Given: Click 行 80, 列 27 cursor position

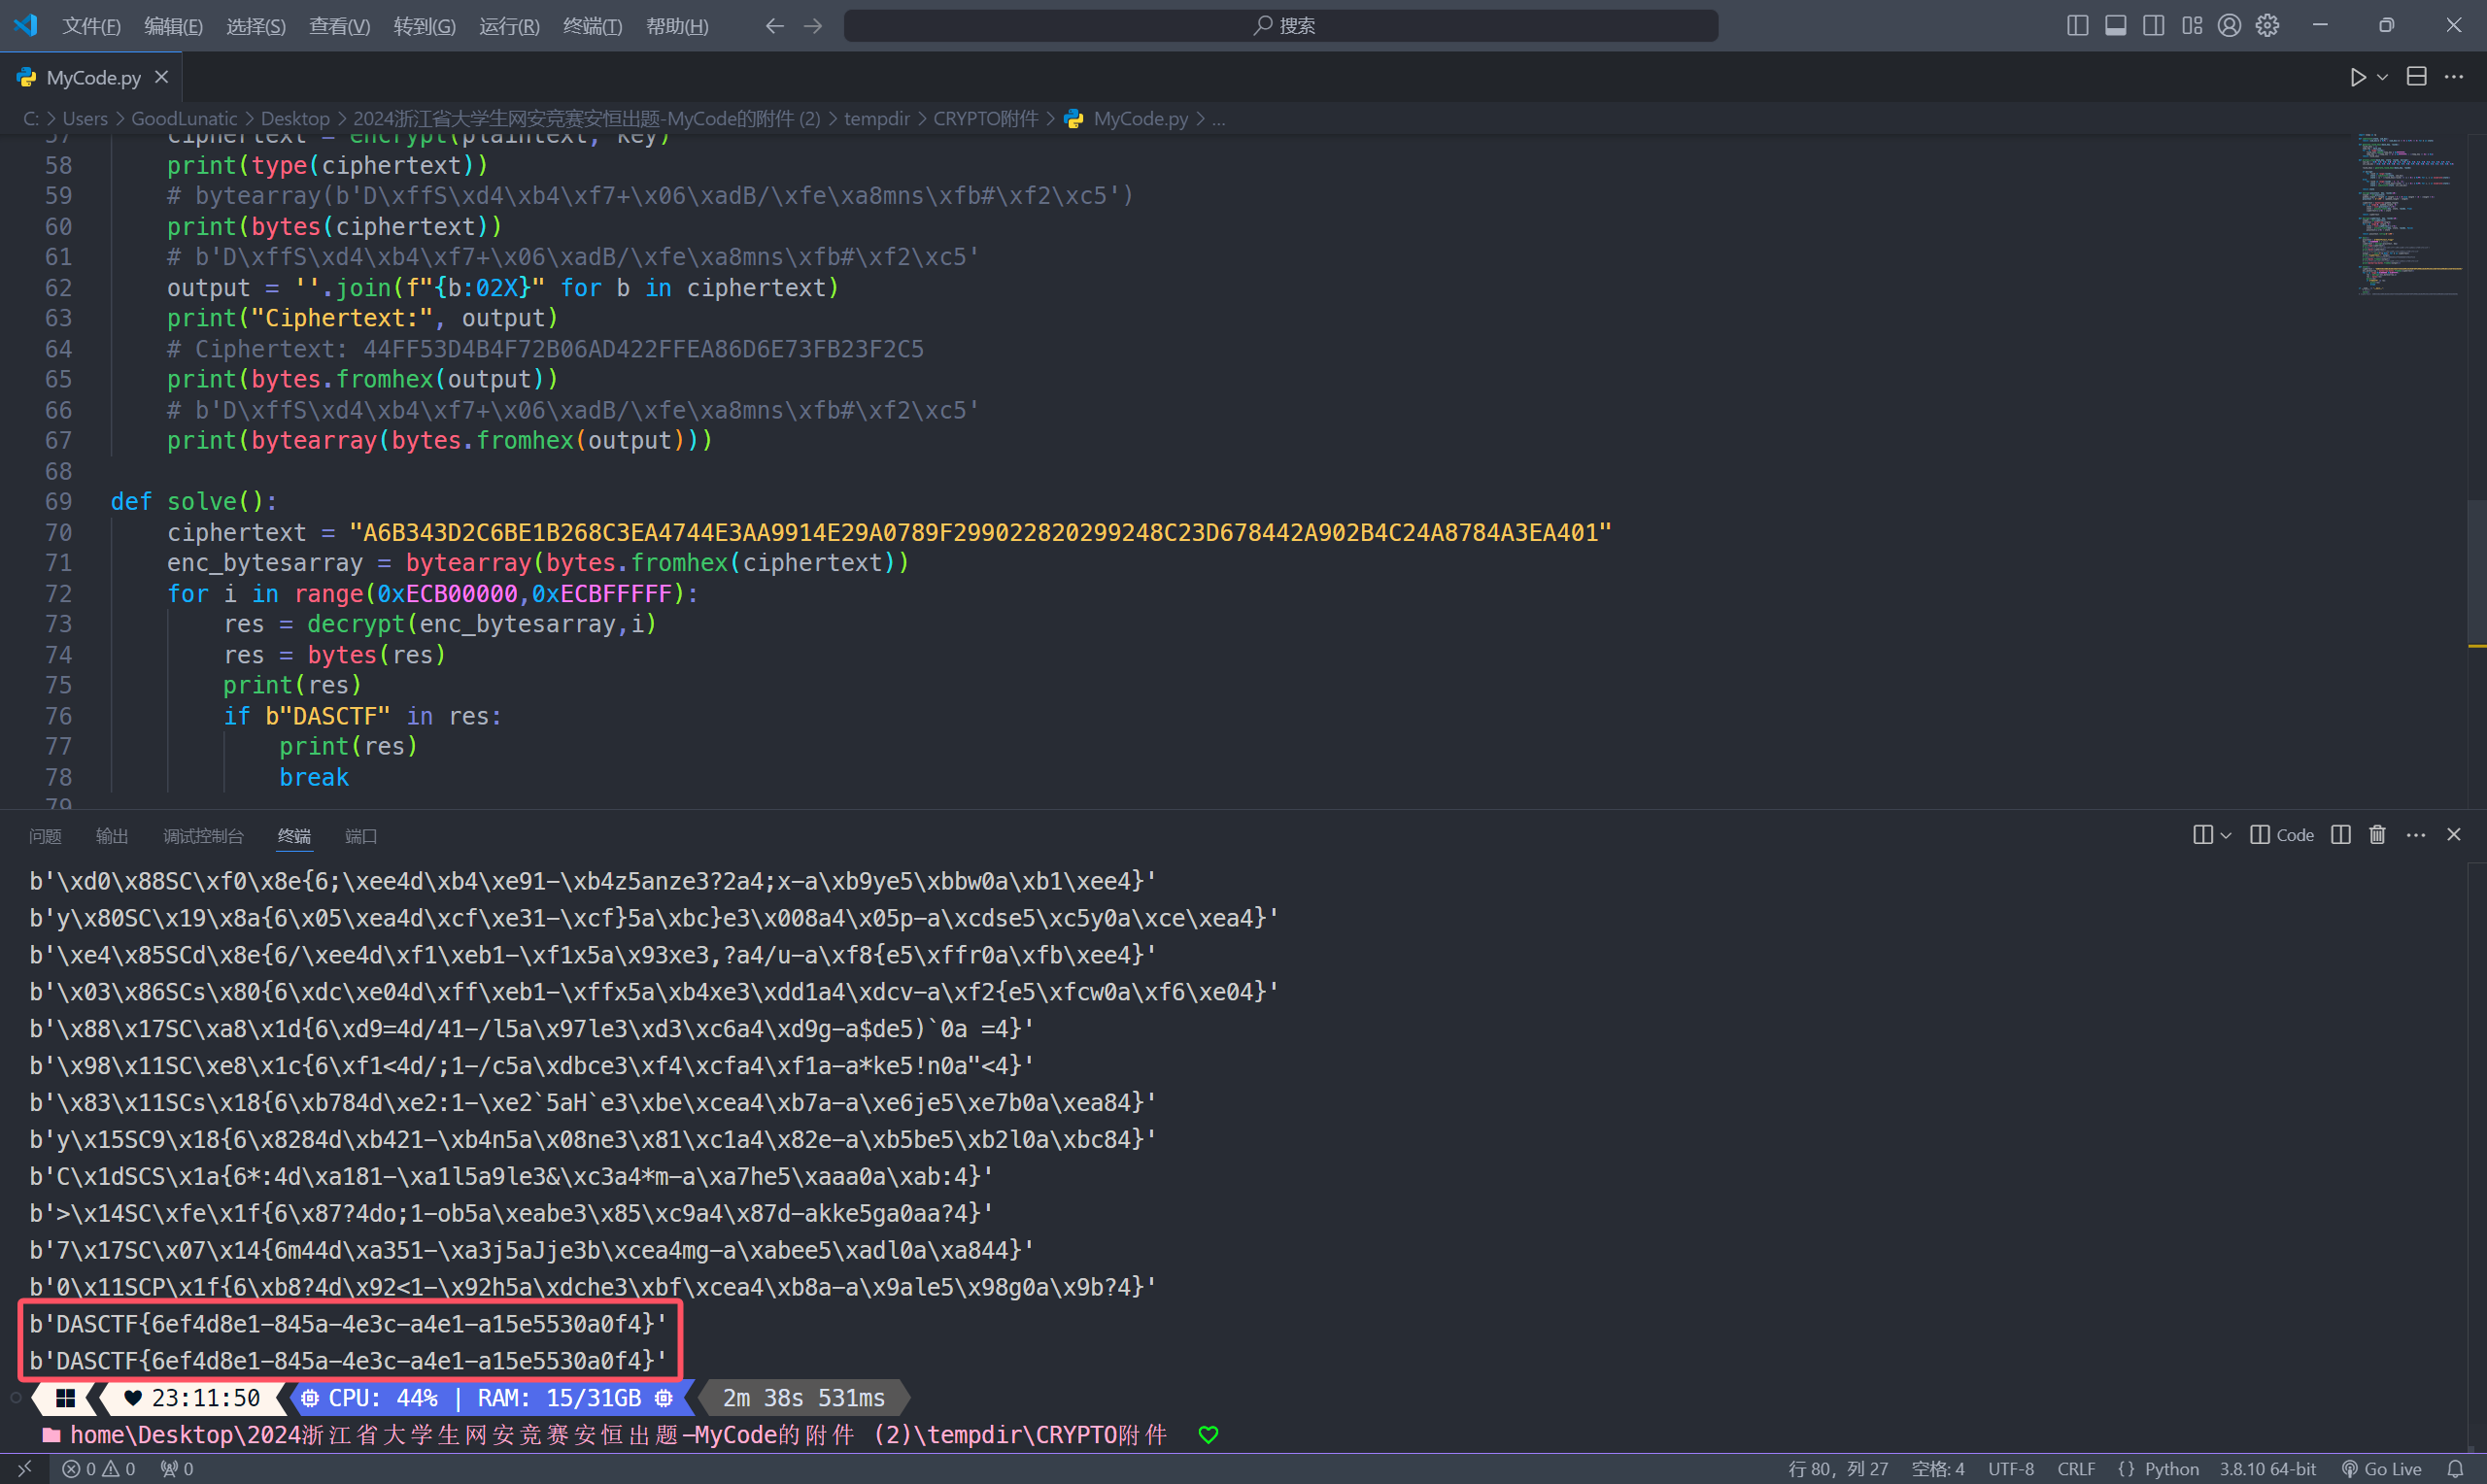Looking at the screenshot, I should point(1837,1468).
